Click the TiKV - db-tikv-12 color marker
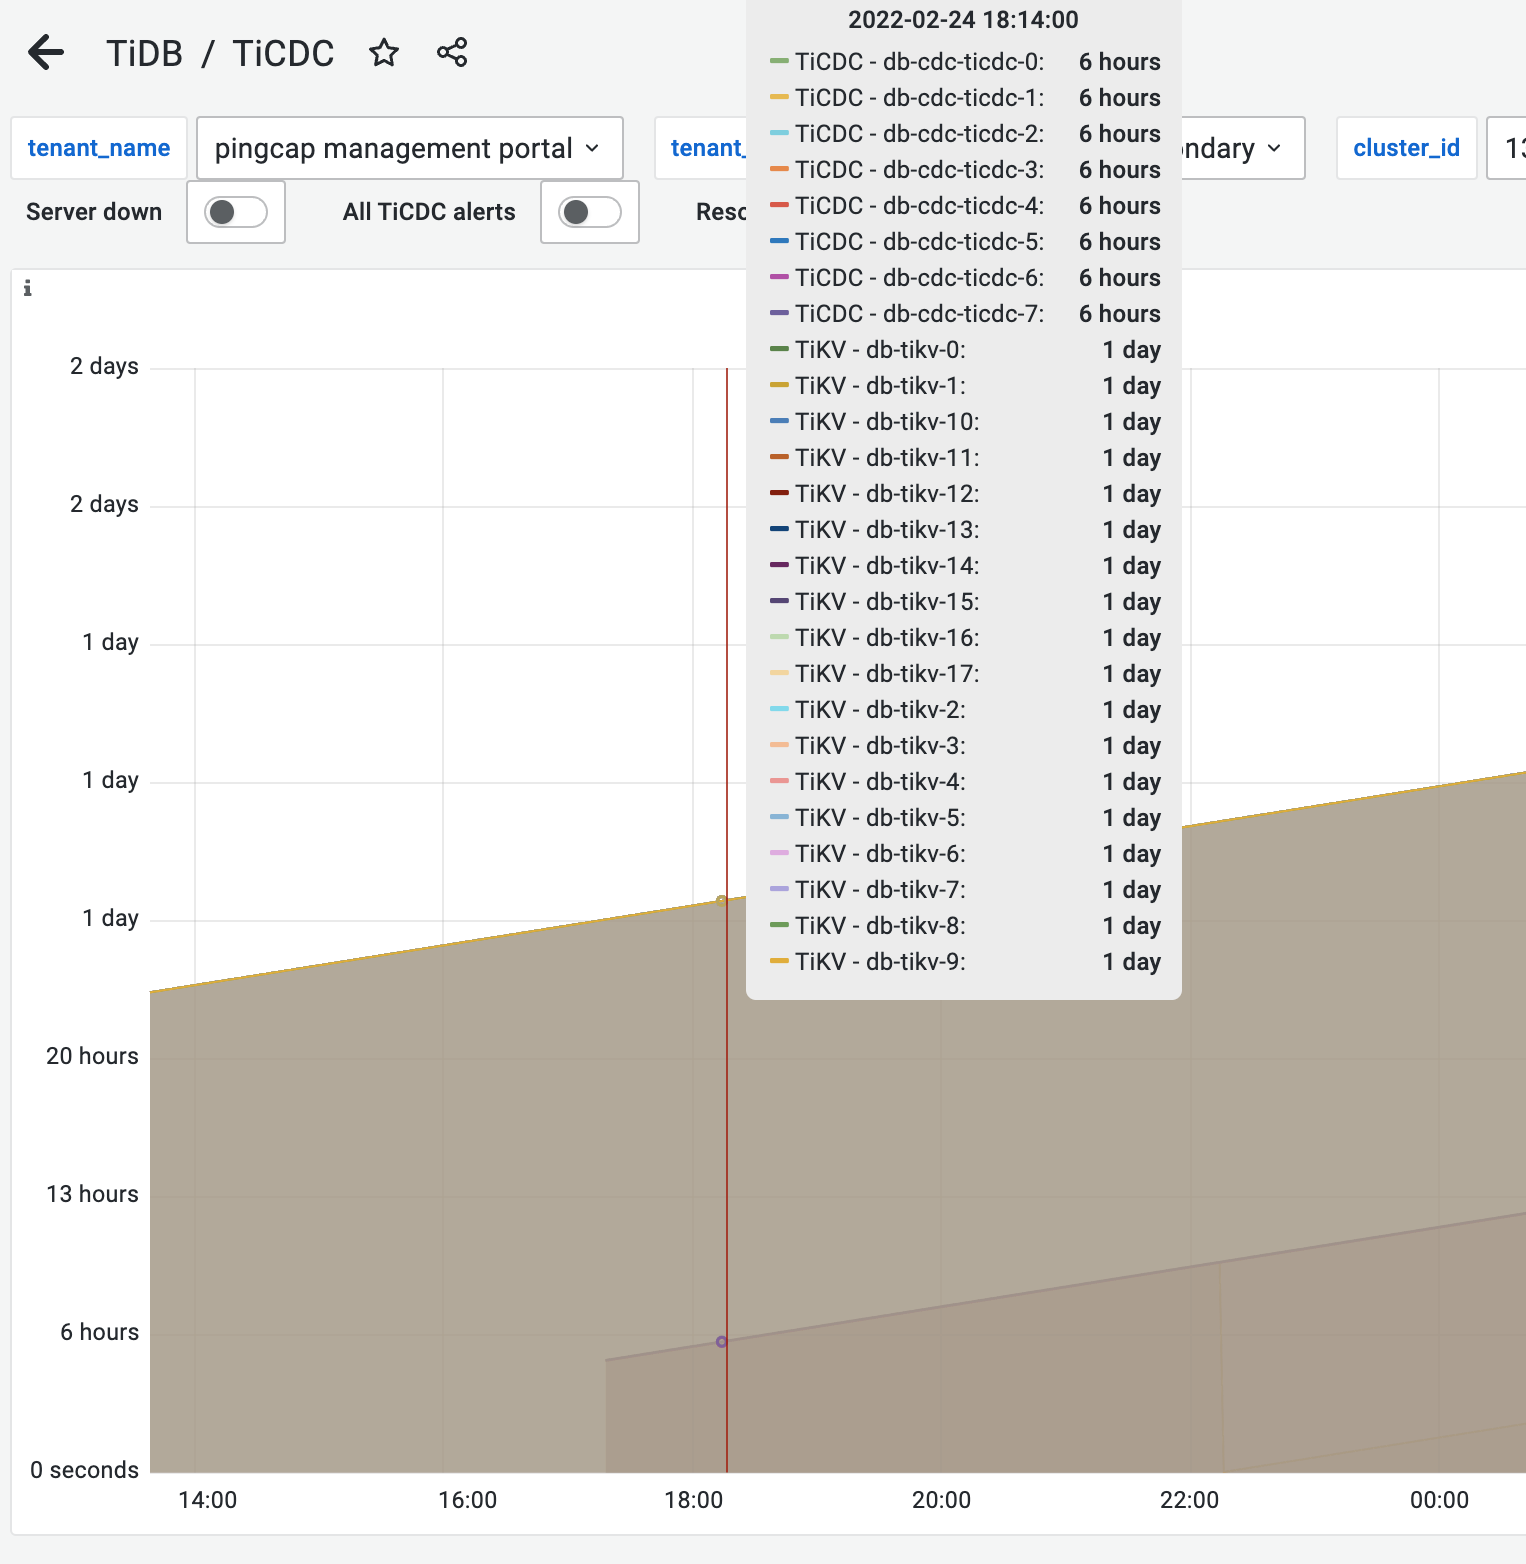The image size is (1526, 1564). pyautogui.click(x=778, y=493)
